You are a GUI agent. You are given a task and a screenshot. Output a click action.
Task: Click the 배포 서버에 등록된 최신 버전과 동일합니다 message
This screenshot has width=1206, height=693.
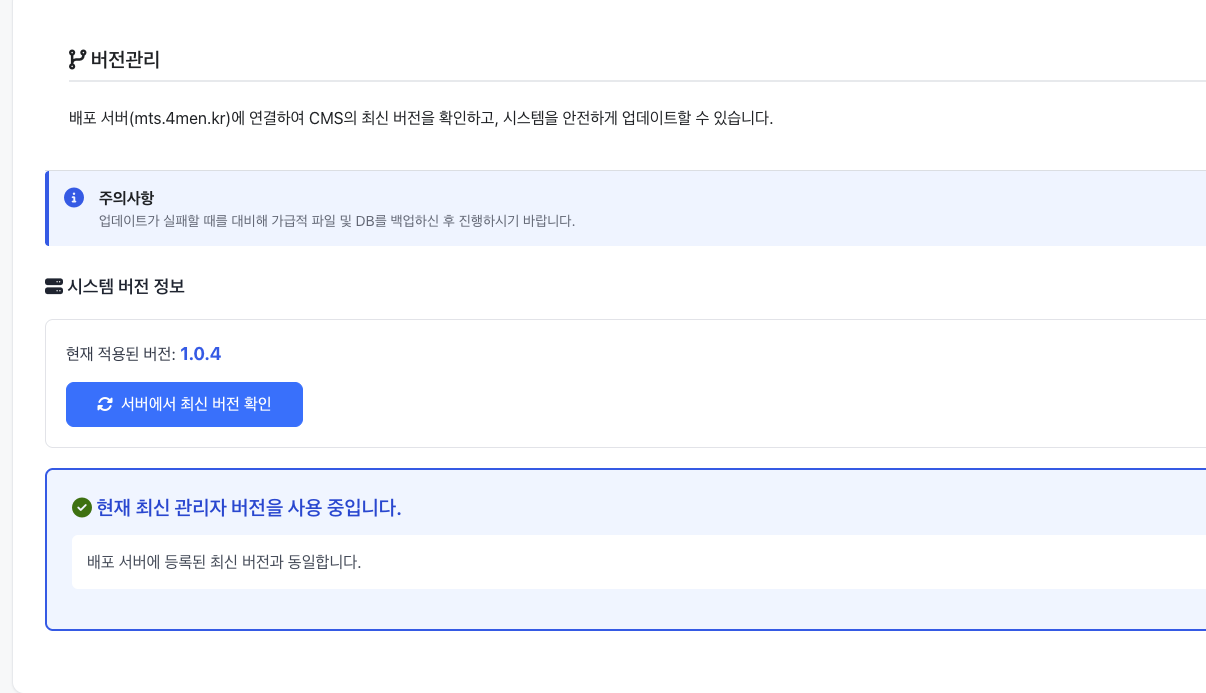224,562
